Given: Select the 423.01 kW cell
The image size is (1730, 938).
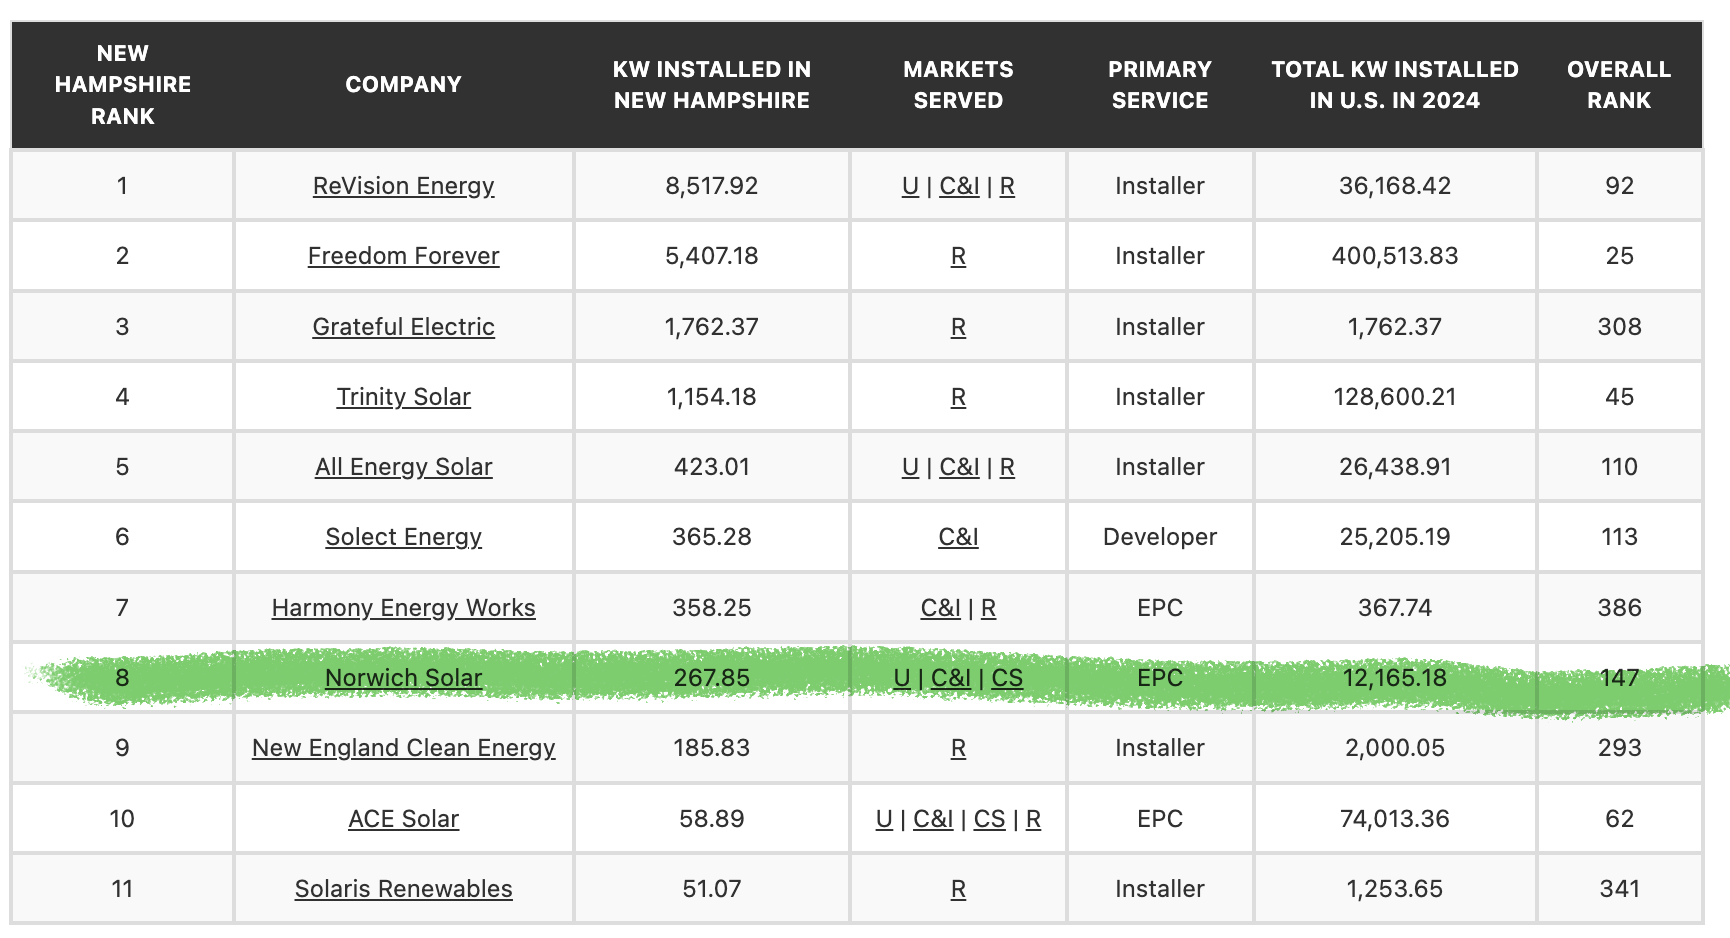Looking at the screenshot, I should (x=712, y=467).
